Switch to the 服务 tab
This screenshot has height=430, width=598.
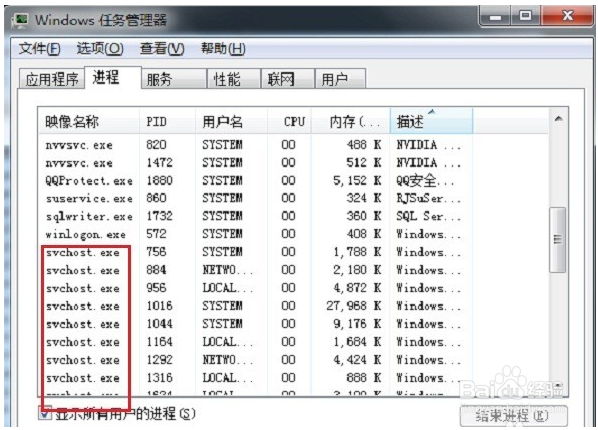click(174, 79)
